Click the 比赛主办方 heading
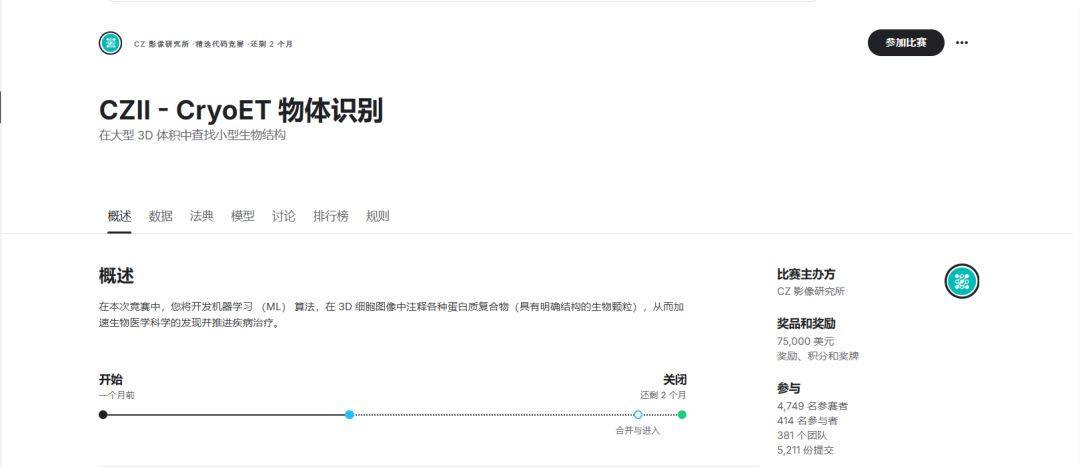Screen dimensions: 1080x467 806,274
